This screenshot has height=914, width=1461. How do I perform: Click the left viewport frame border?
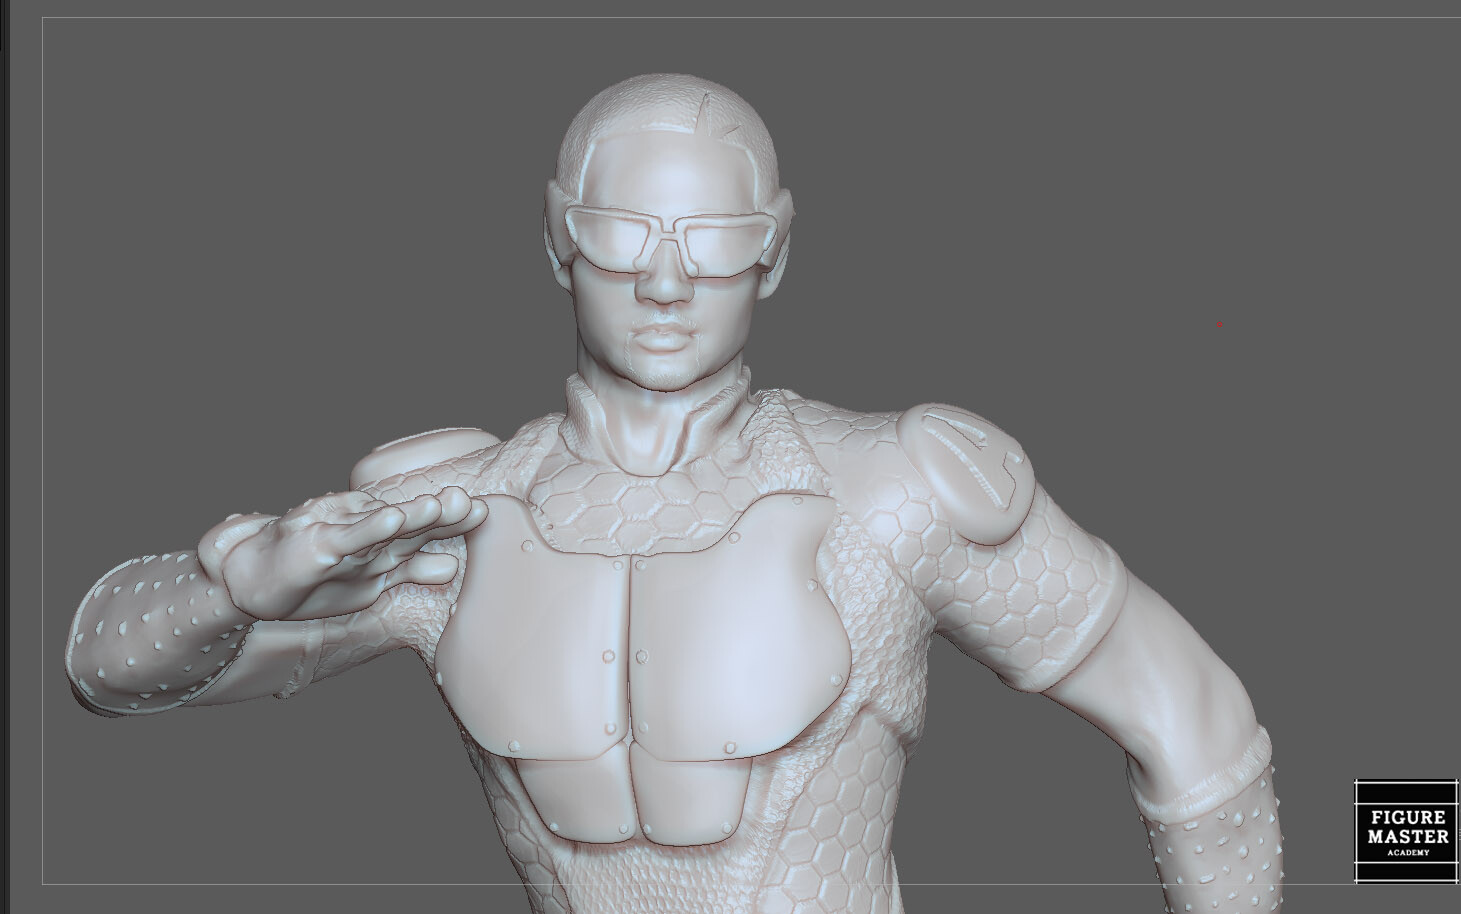coord(45,450)
